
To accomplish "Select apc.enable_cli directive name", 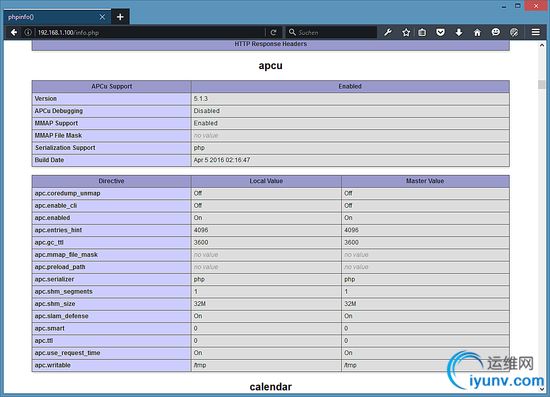I will [x=56, y=206].
